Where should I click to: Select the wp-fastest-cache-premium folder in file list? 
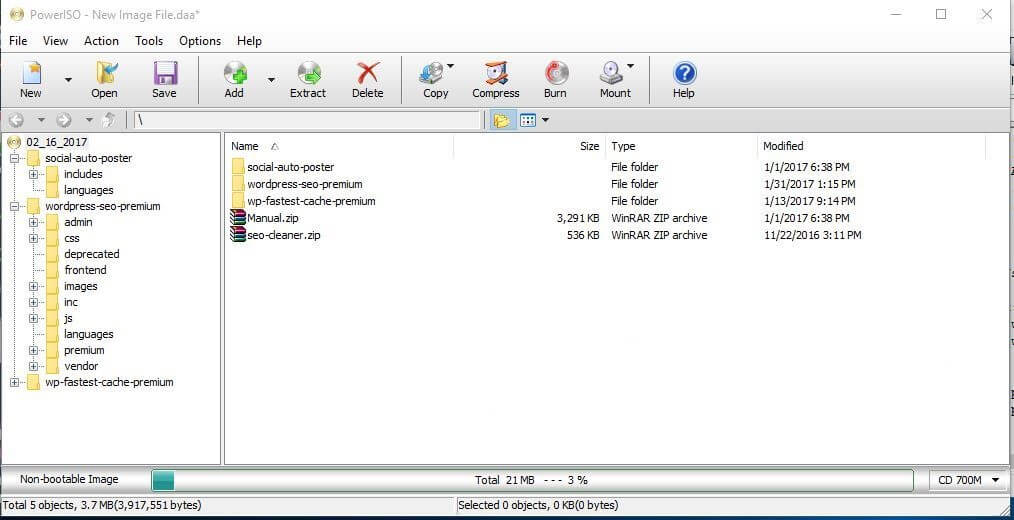[x=311, y=201]
